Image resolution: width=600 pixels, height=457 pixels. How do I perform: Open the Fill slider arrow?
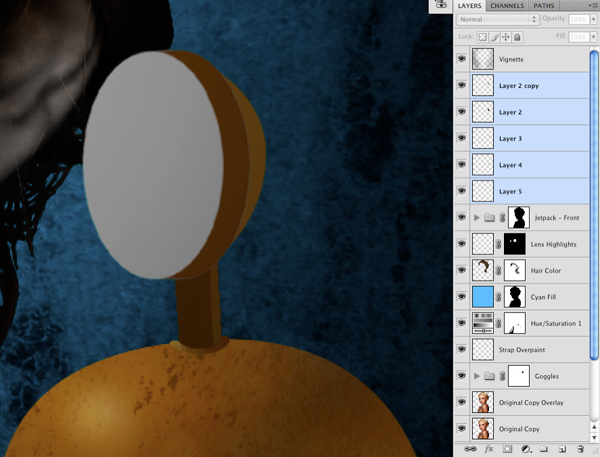(593, 37)
